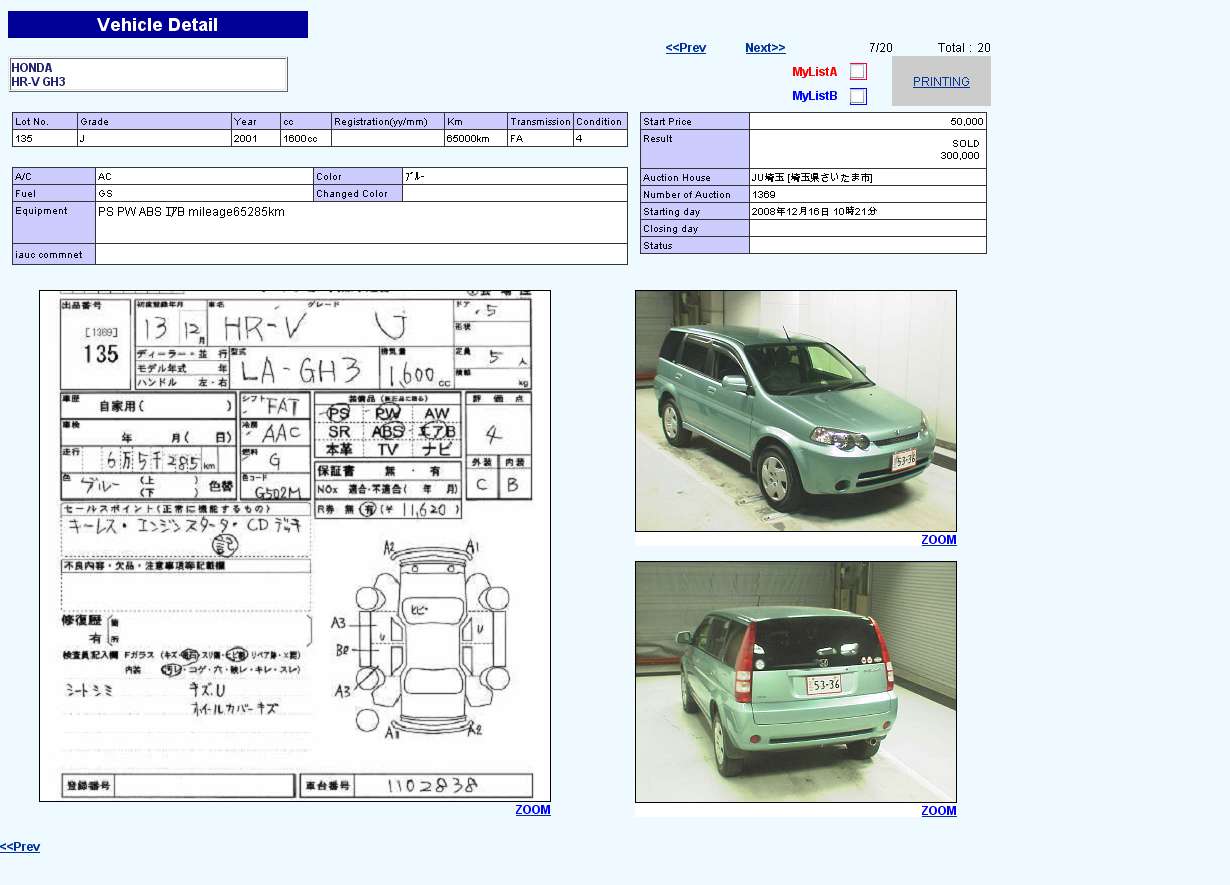Select the A/C value AC
Image resolution: width=1230 pixels, height=885 pixels.
click(x=204, y=177)
